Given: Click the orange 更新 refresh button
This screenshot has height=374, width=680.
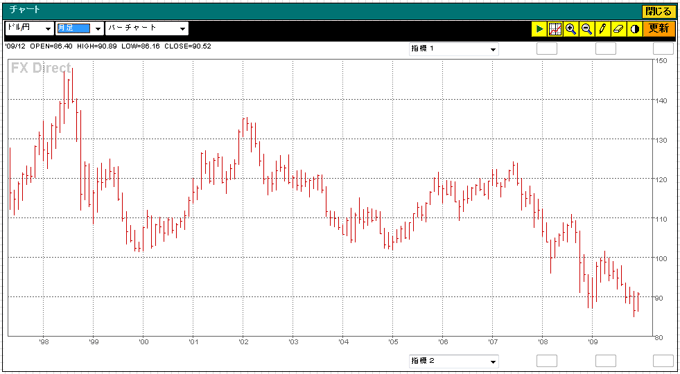Looking at the screenshot, I should click(659, 29).
